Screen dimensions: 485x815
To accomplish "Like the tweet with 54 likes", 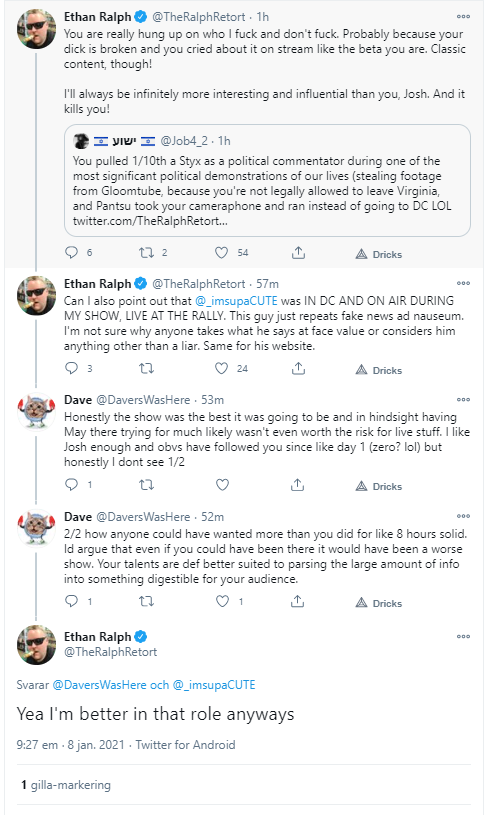I will 222,253.
